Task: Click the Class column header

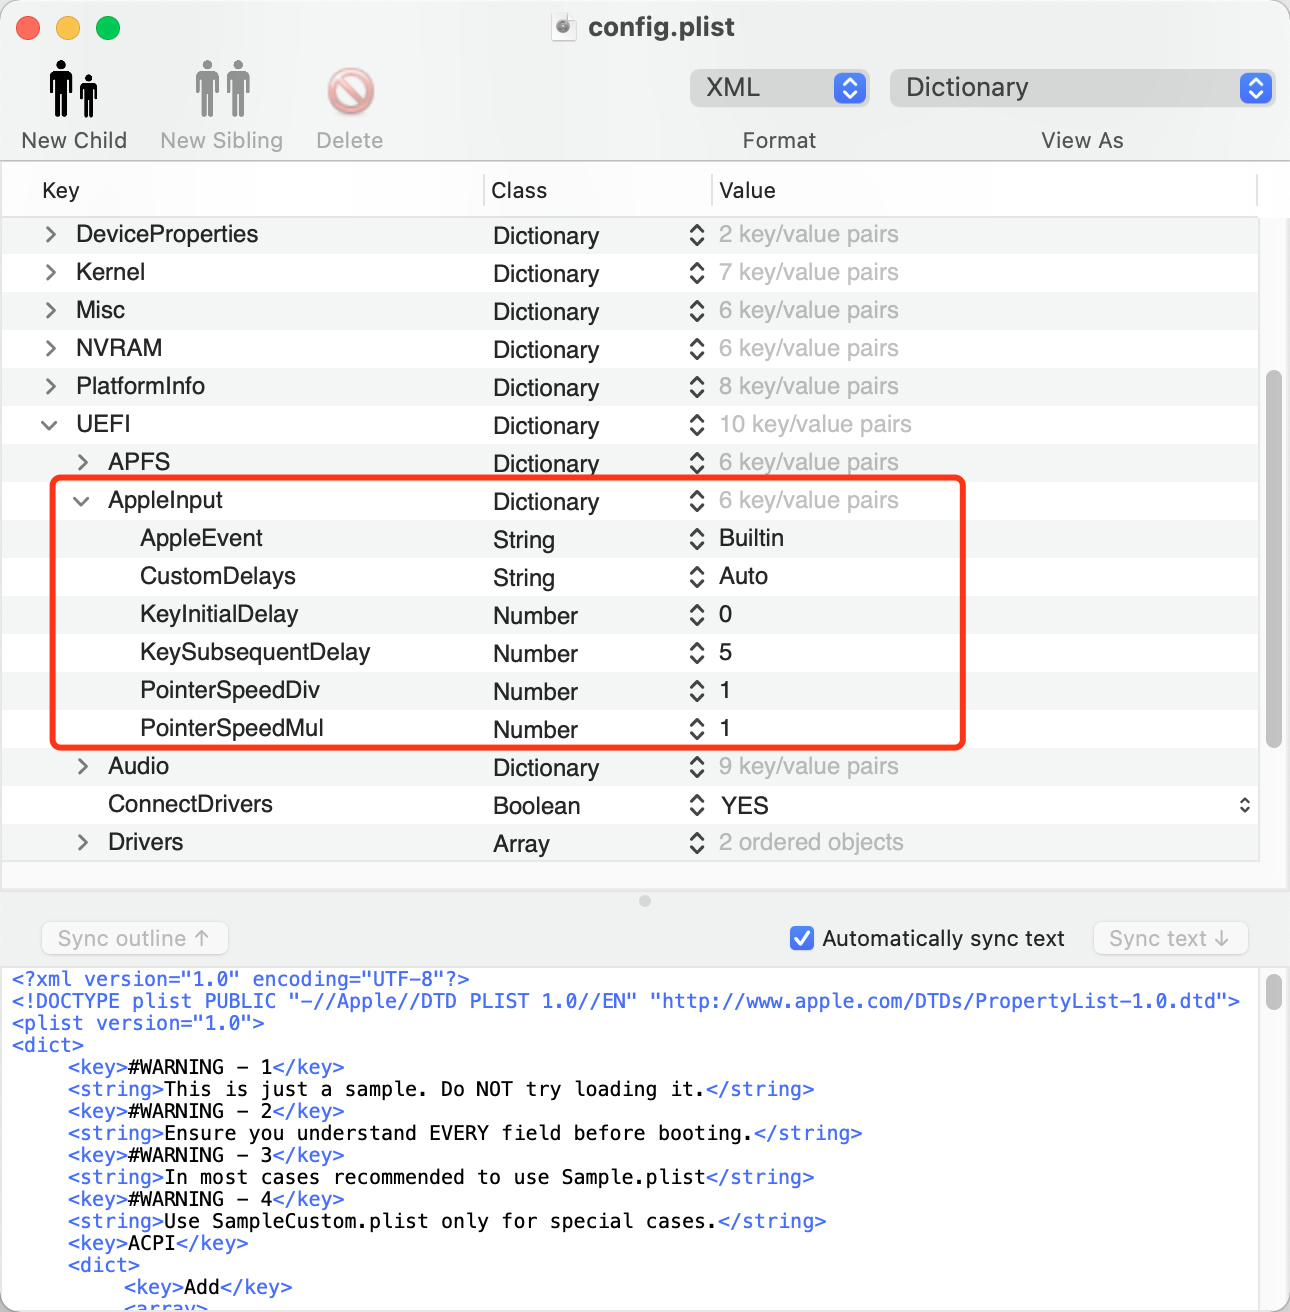Action: coord(519,190)
